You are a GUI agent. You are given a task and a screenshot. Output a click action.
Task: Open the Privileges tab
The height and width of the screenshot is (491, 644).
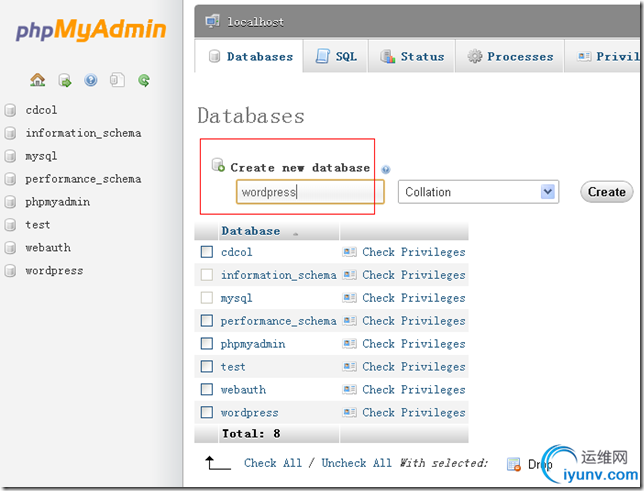pyautogui.click(x=603, y=57)
